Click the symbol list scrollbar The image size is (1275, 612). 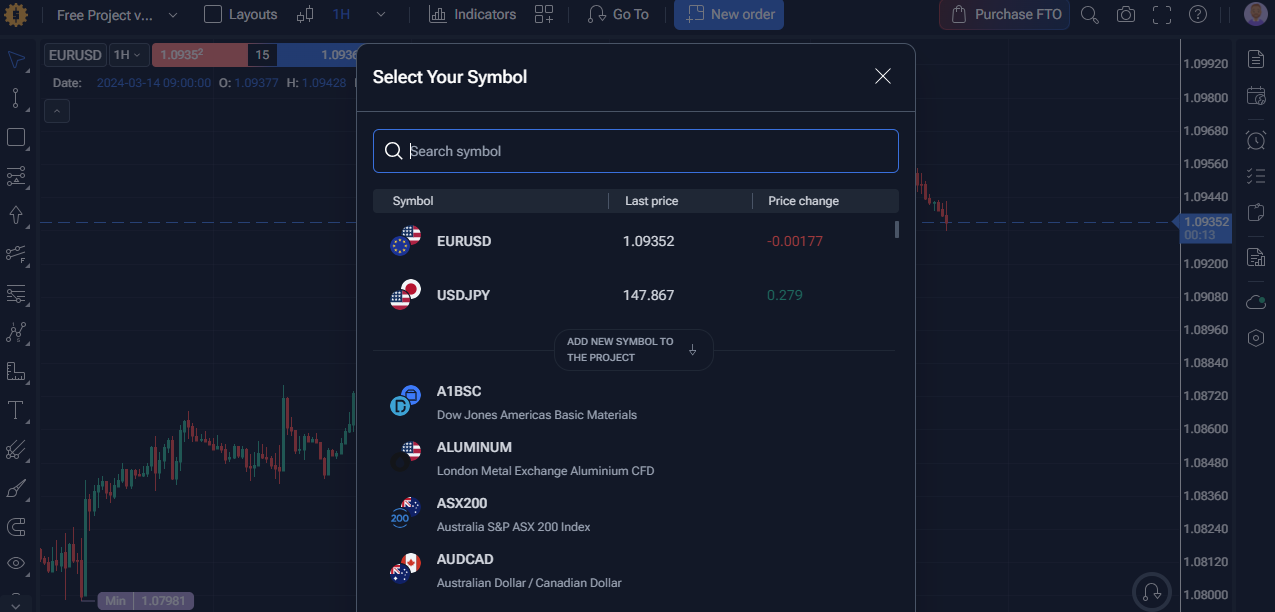click(897, 230)
